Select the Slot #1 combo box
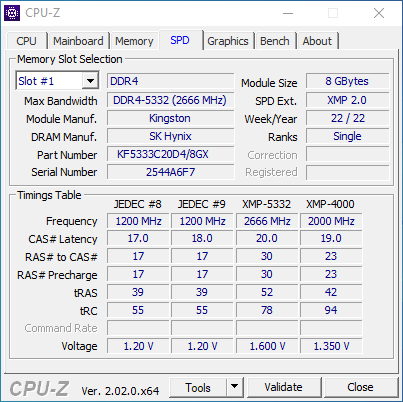Screen dimensions: 403x402 click(57, 81)
